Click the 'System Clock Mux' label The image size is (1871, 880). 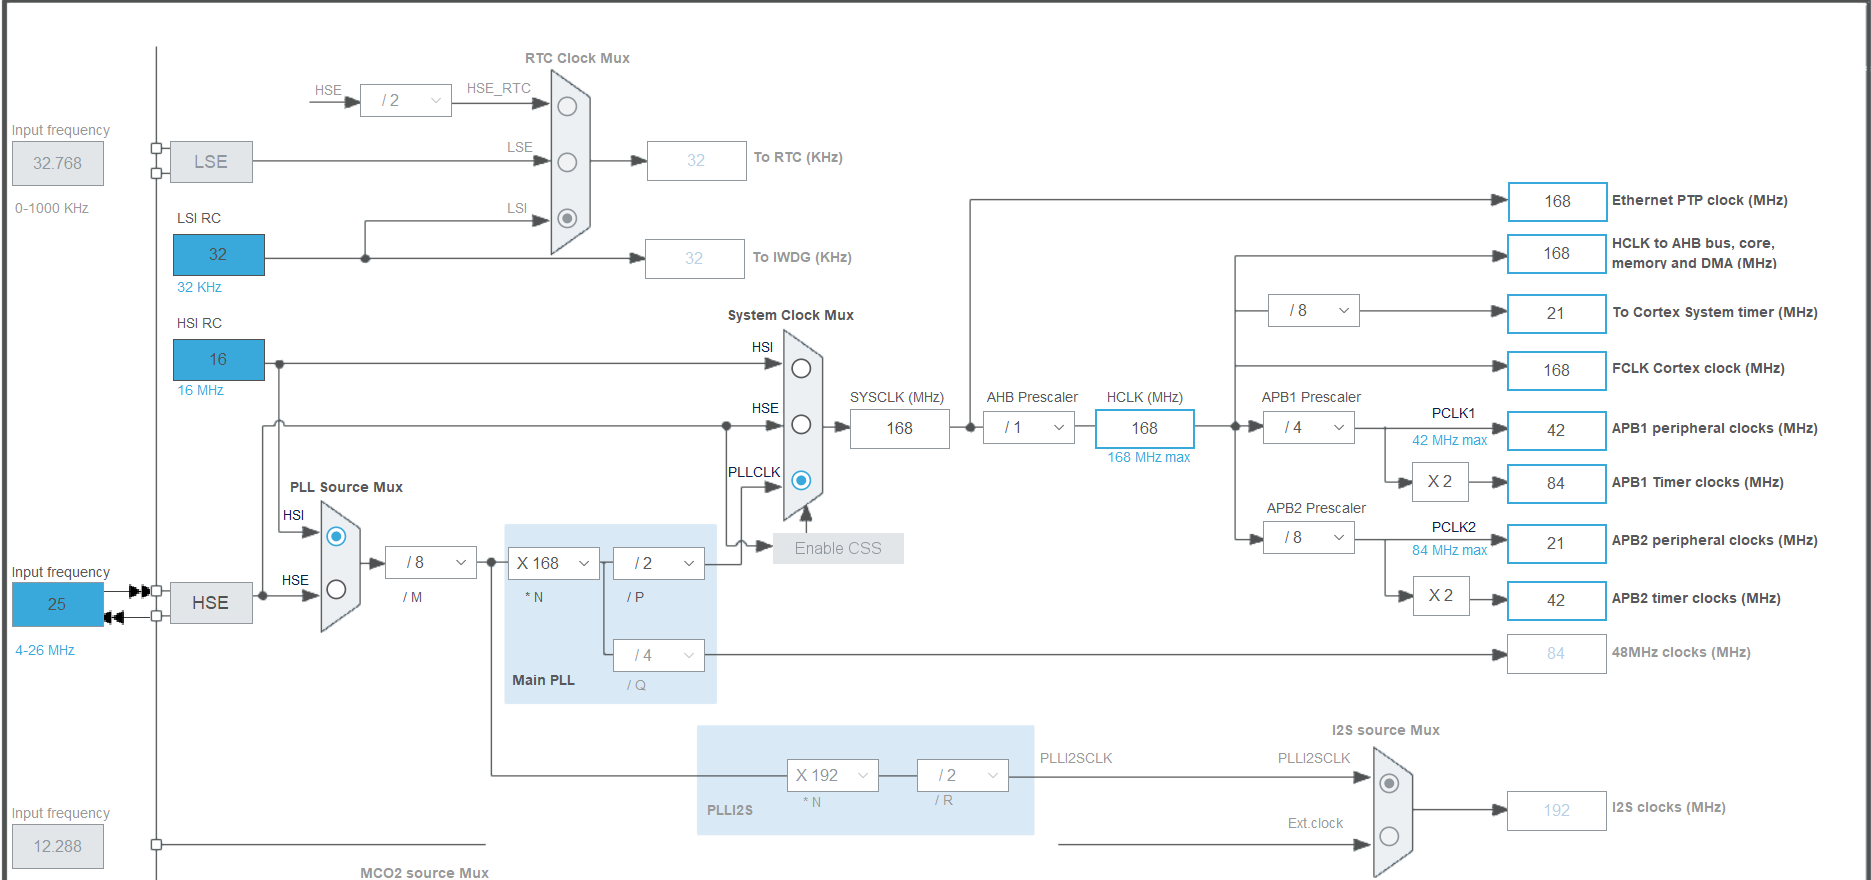pyautogui.click(x=791, y=316)
